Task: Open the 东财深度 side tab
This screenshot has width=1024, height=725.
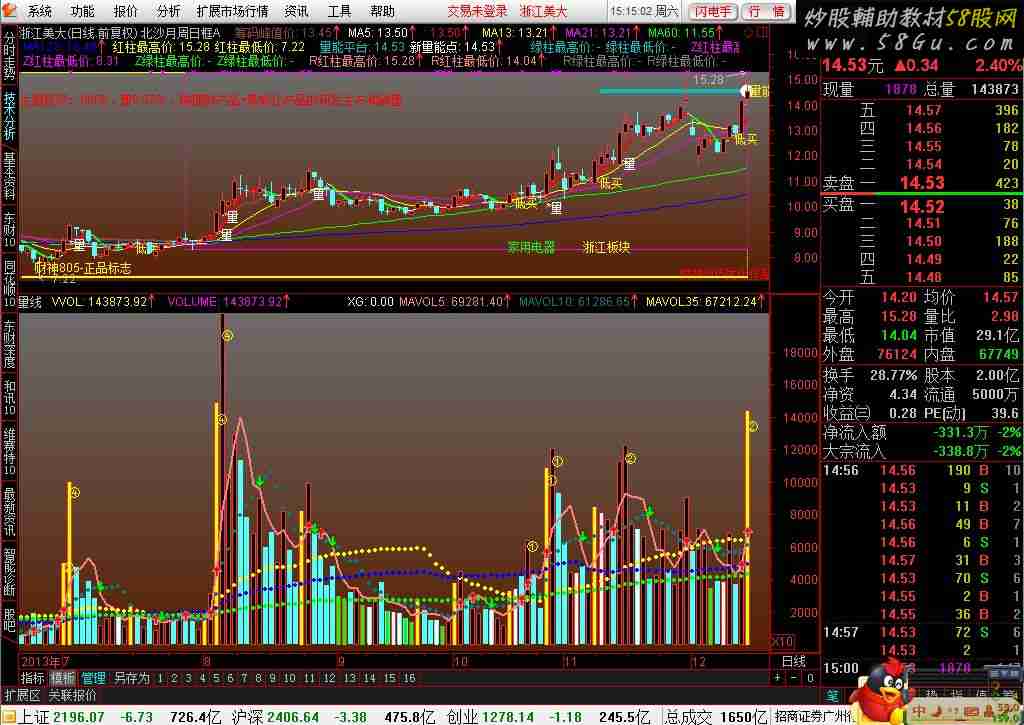Action: pos(9,344)
